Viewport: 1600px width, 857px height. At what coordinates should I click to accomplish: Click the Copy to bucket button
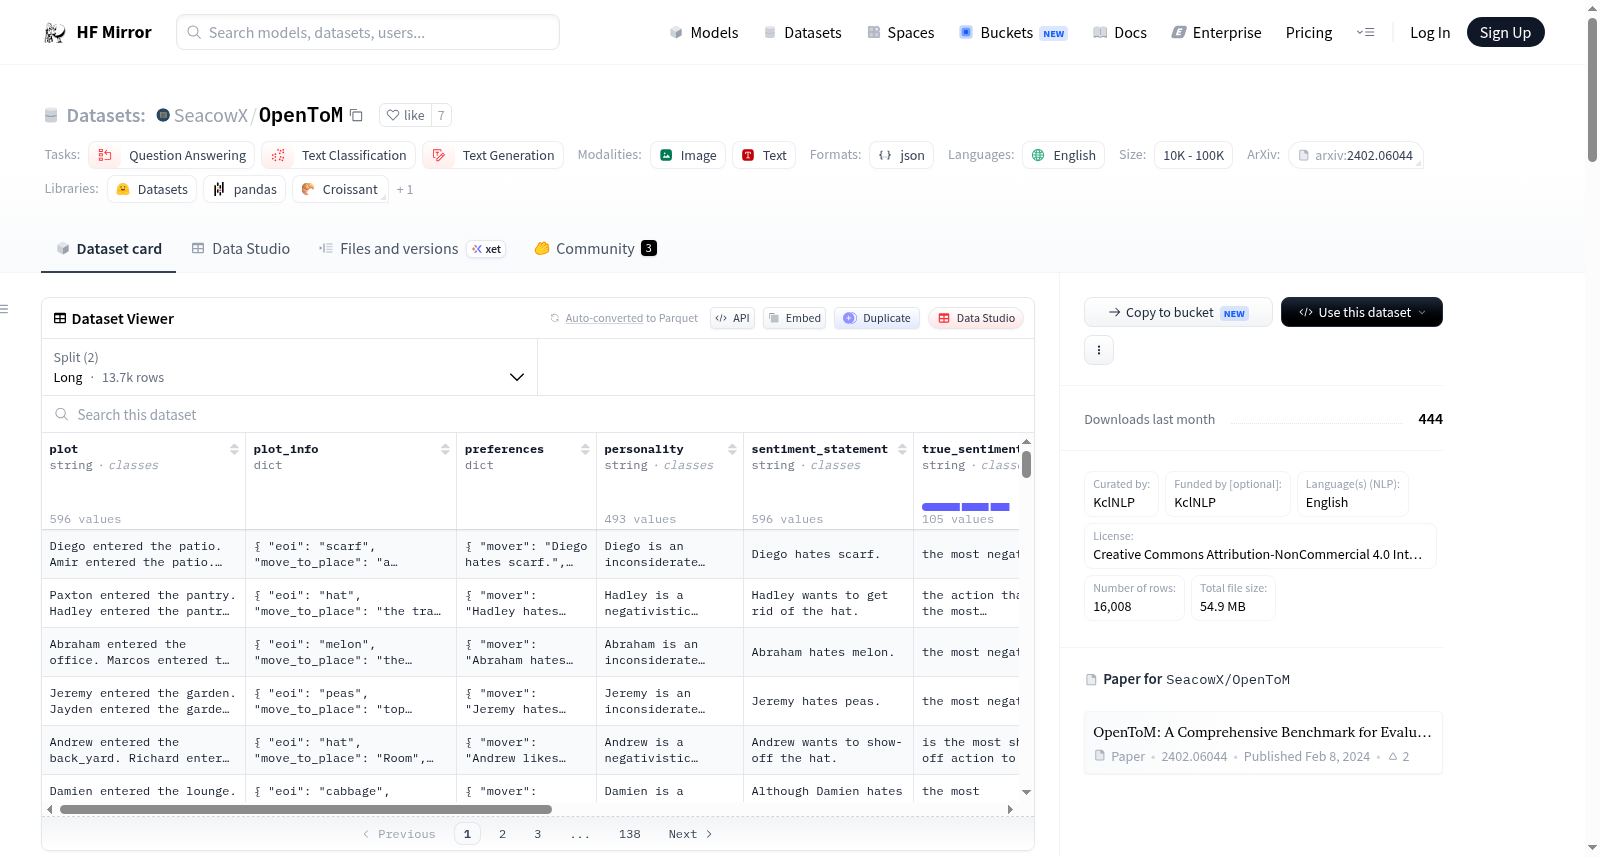1178,312
